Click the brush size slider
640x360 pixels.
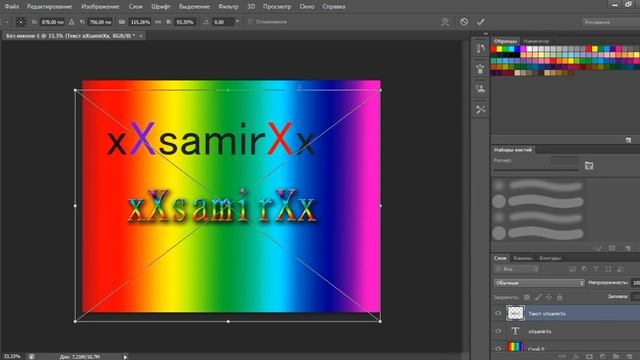click(x=536, y=170)
